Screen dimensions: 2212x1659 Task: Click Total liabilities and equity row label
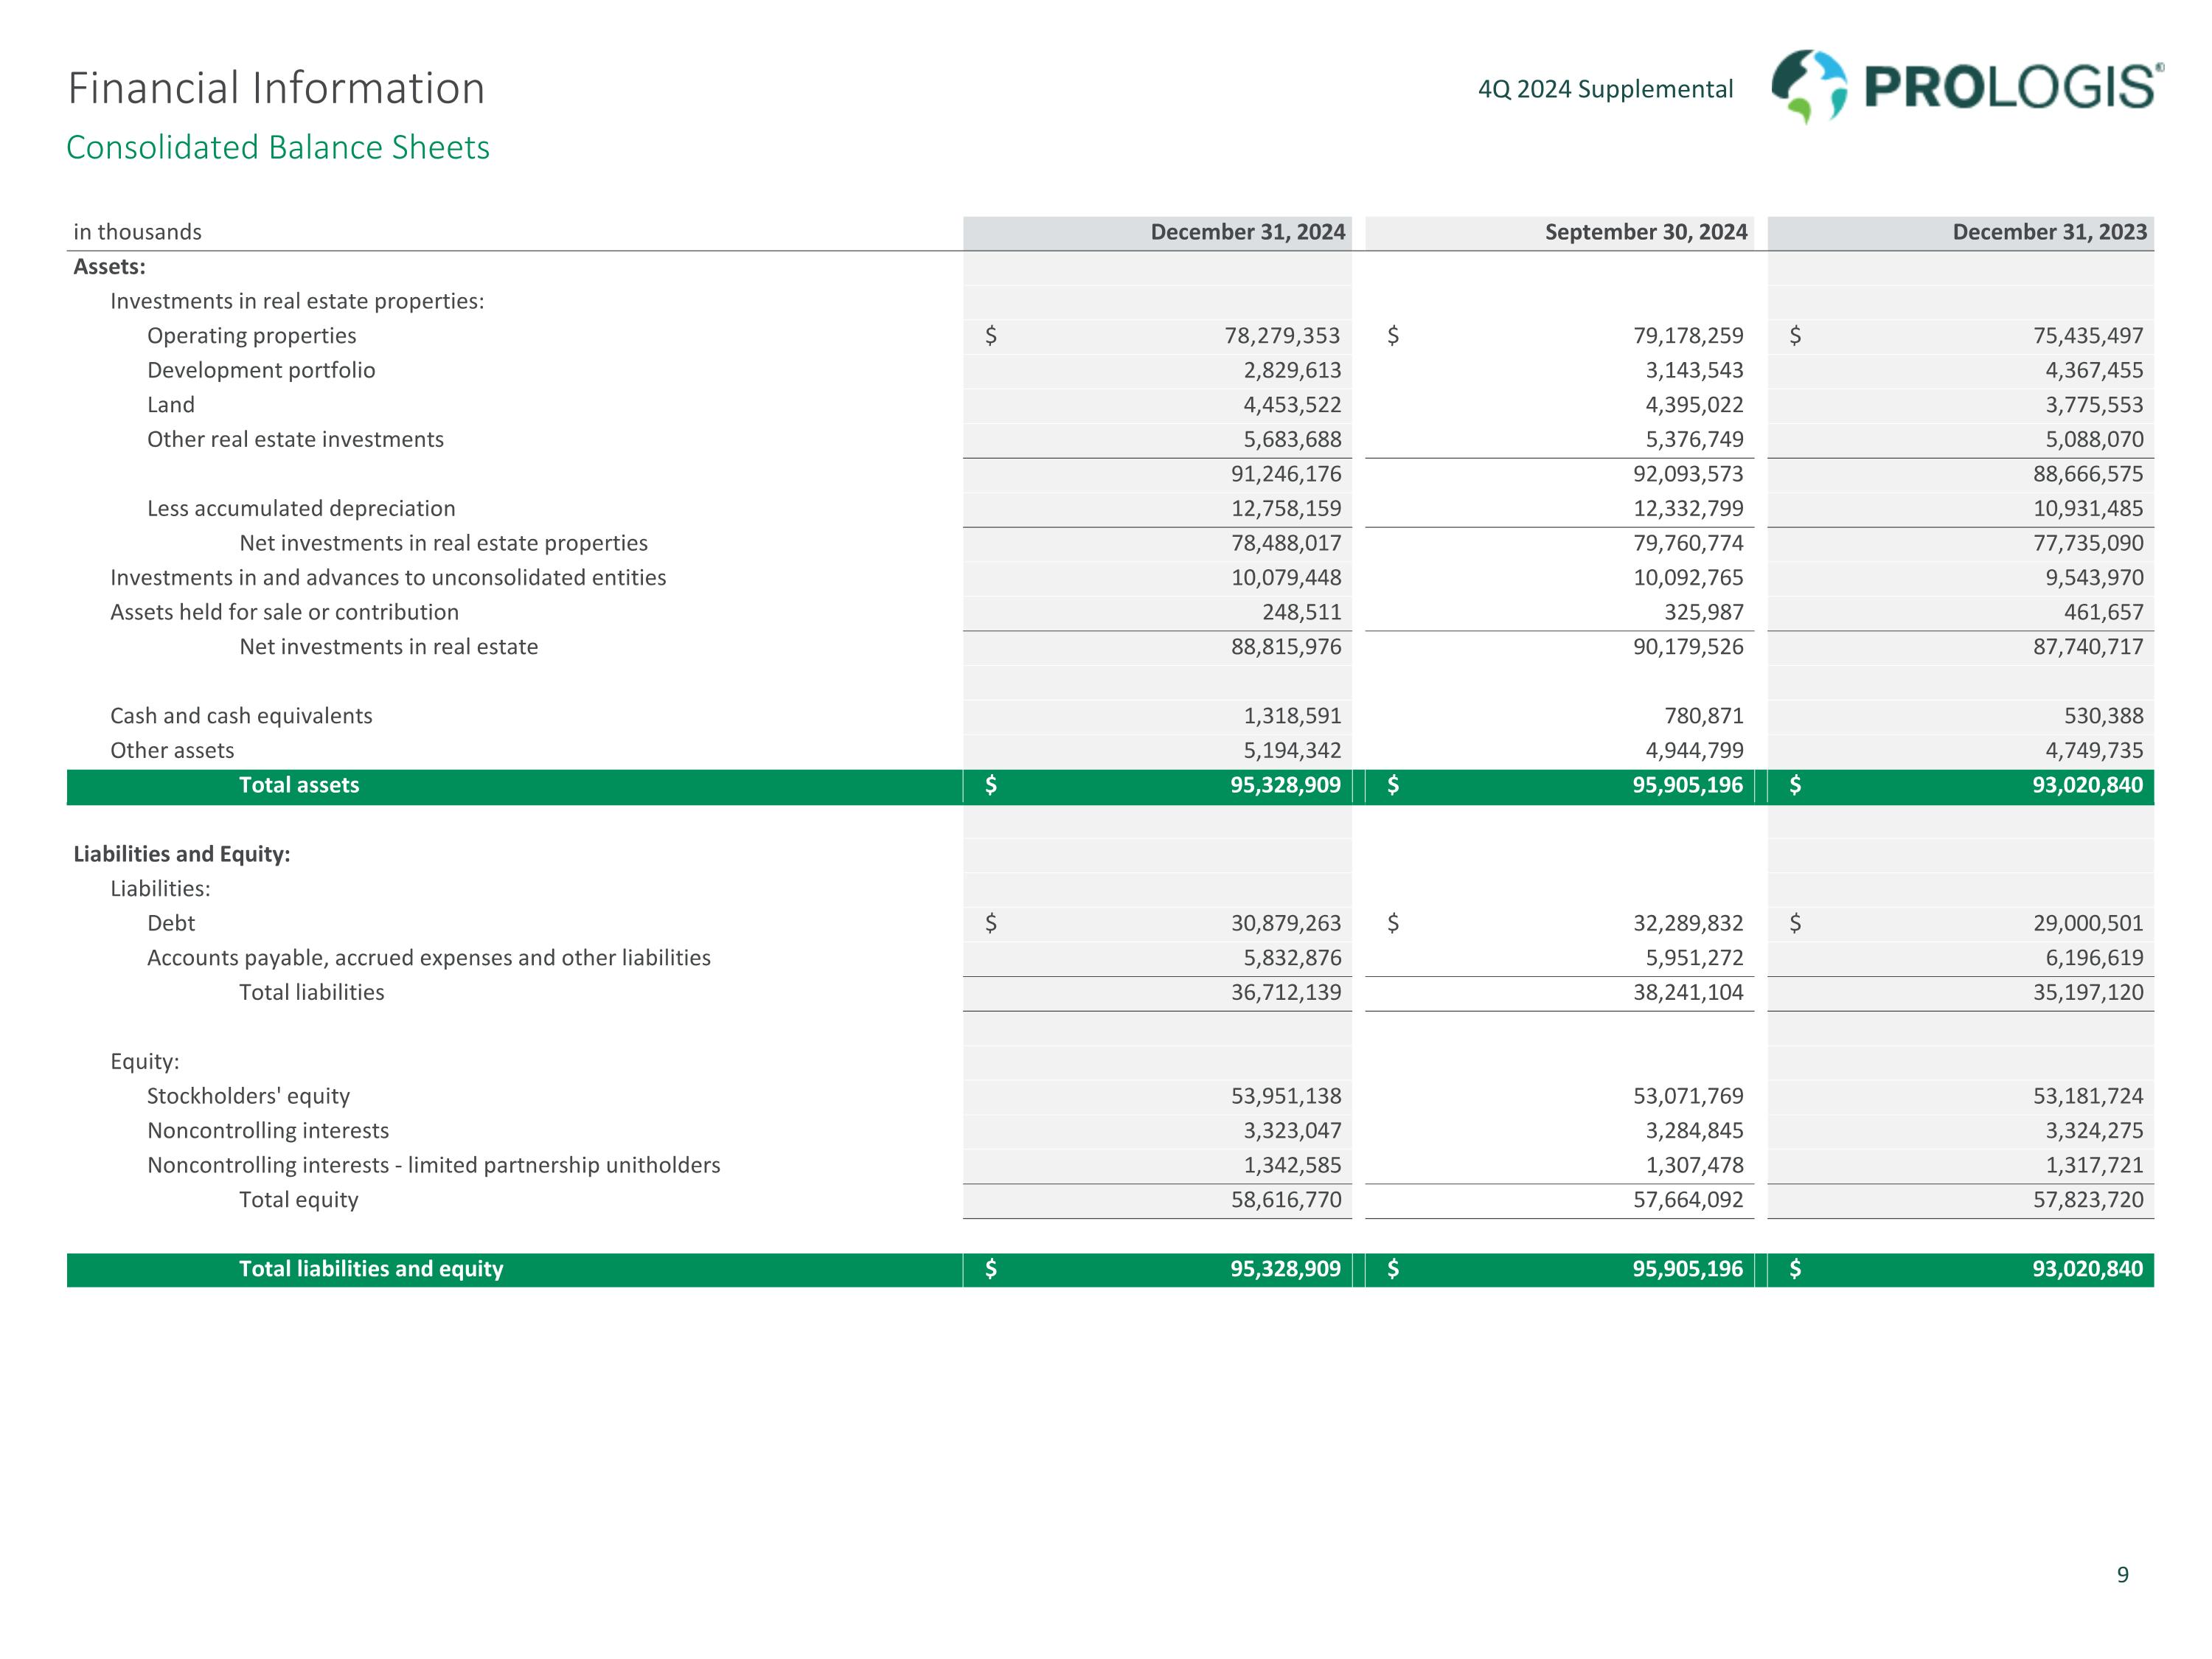click(x=371, y=1269)
